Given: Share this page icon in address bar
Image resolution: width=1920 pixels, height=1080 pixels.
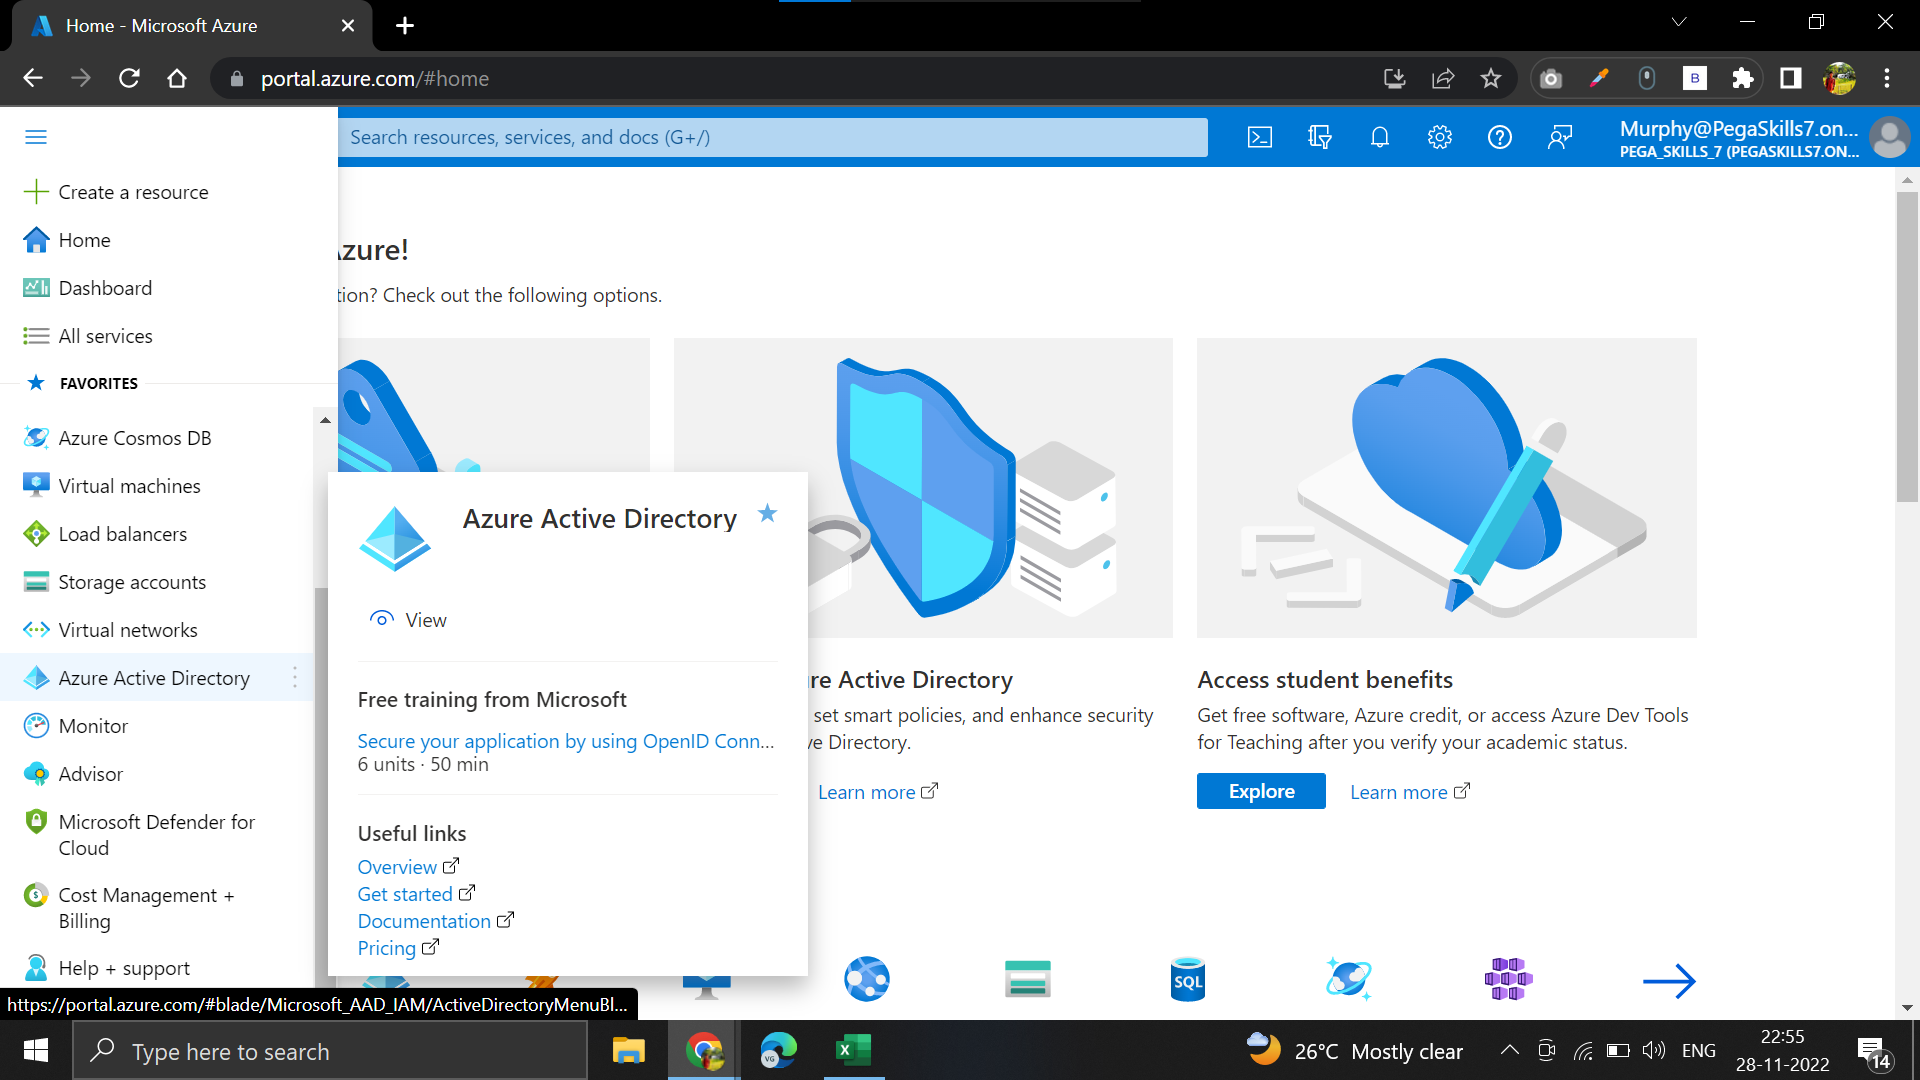Looking at the screenshot, I should [x=1443, y=78].
